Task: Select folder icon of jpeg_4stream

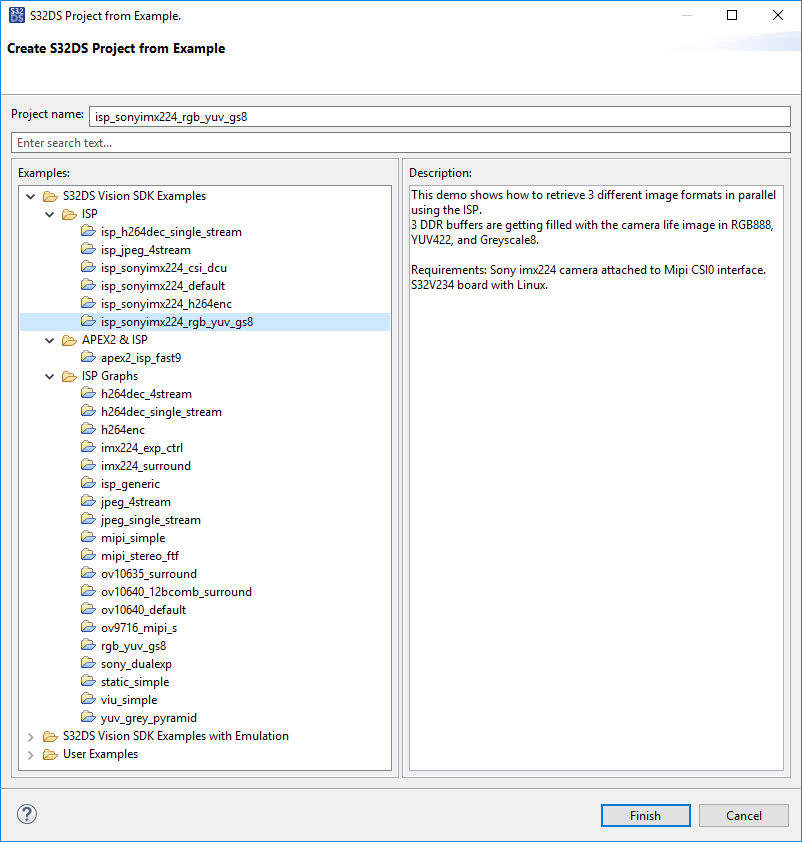Action: click(88, 502)
